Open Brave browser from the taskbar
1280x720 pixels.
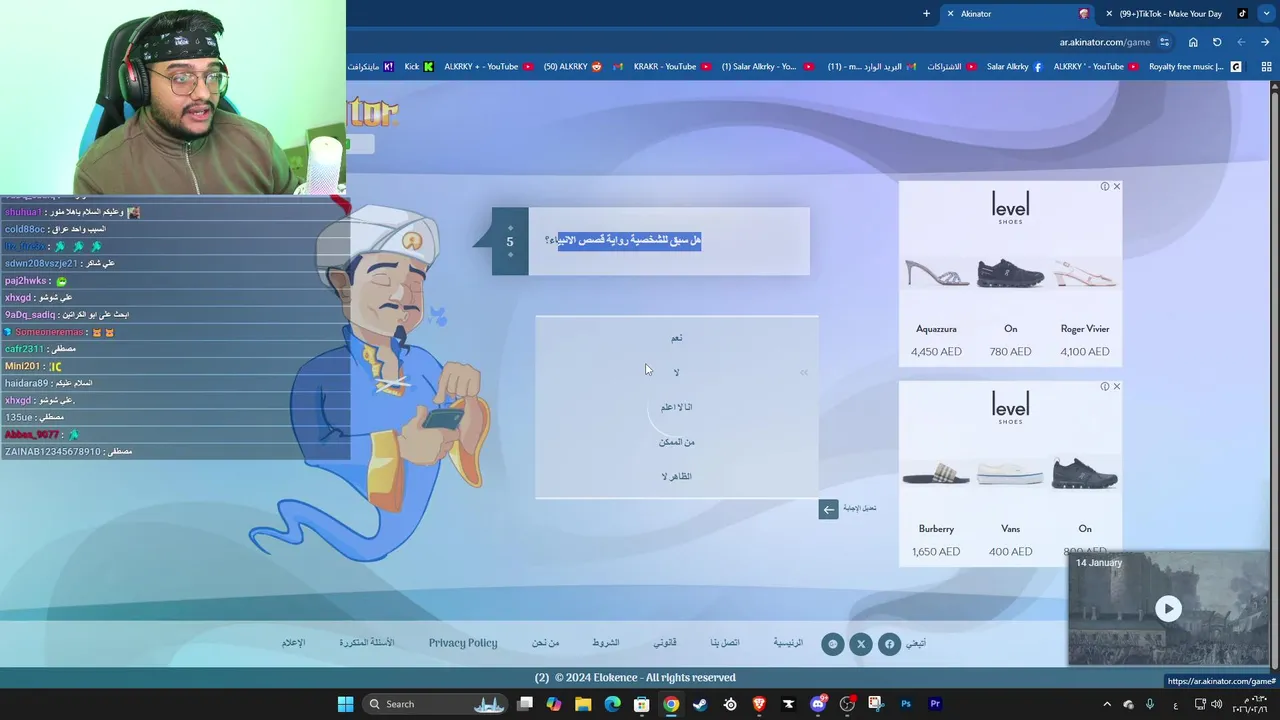coord(759,704)
